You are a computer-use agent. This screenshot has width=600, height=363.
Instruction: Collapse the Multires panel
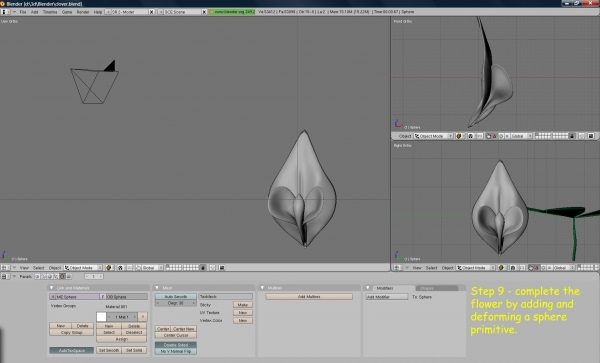coord(262,288)
